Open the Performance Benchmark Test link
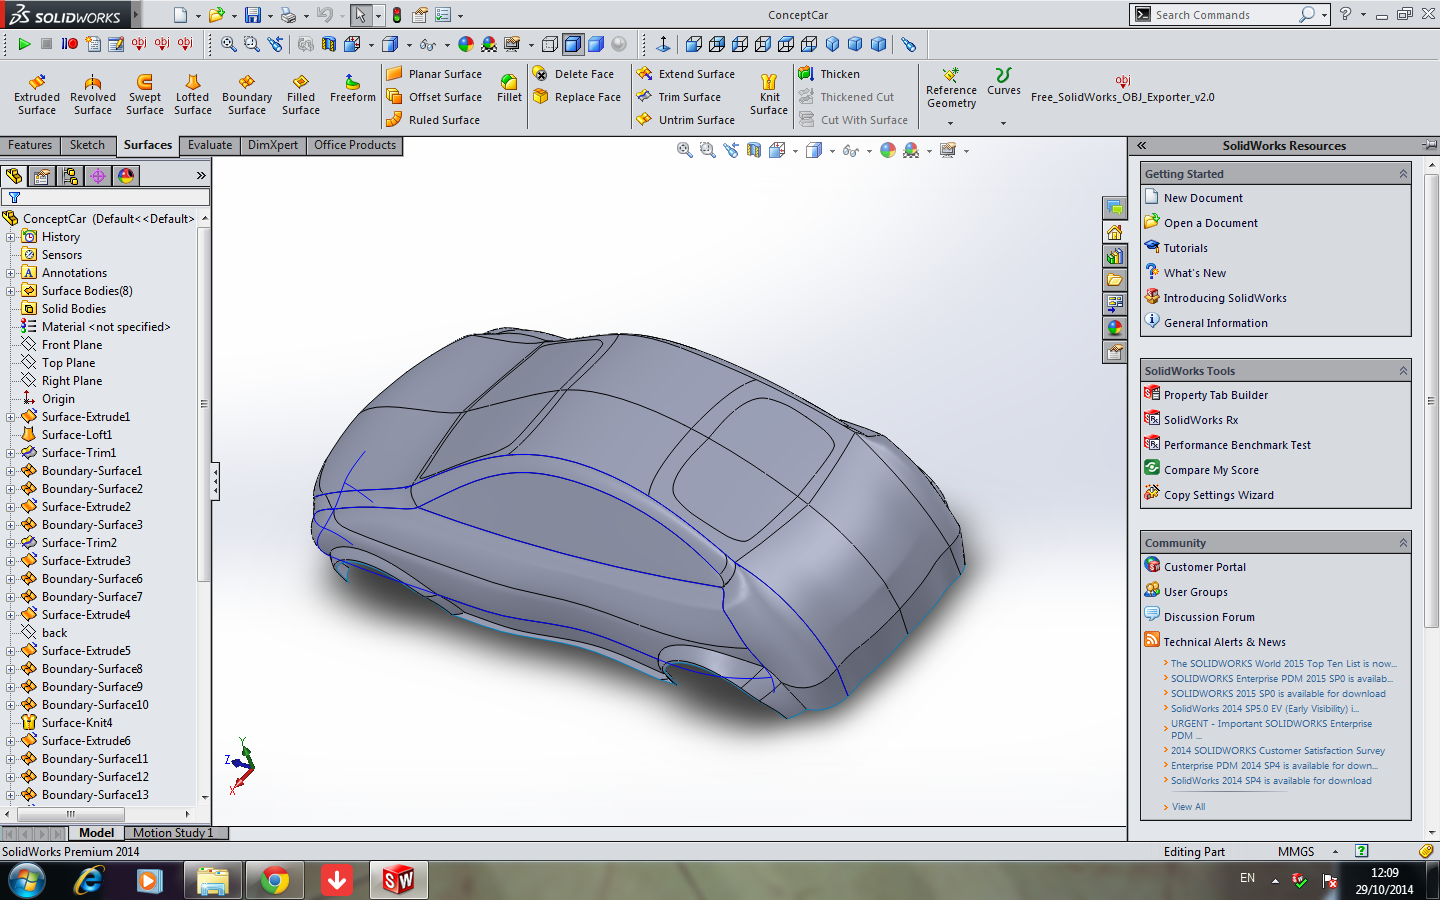1440x900 pixels. pyautogui.click(x=1237, y=445)
